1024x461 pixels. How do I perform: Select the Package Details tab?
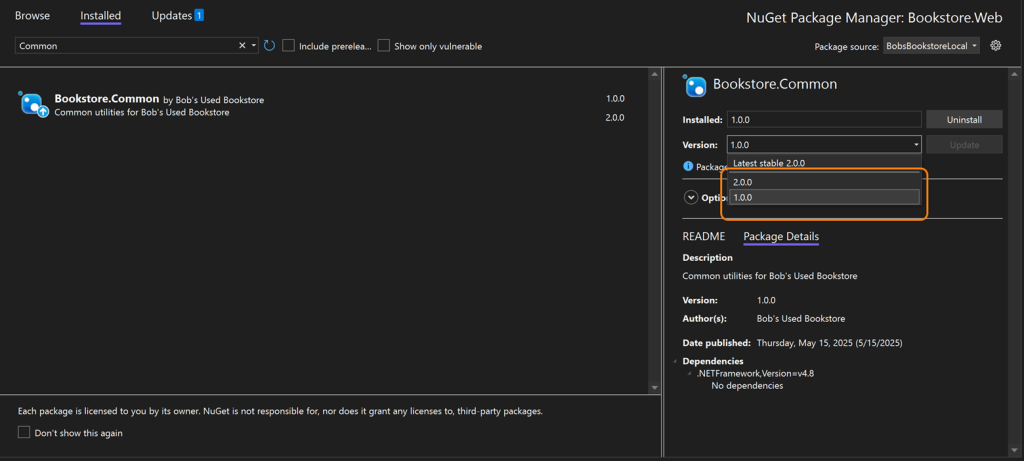[781, 236]
